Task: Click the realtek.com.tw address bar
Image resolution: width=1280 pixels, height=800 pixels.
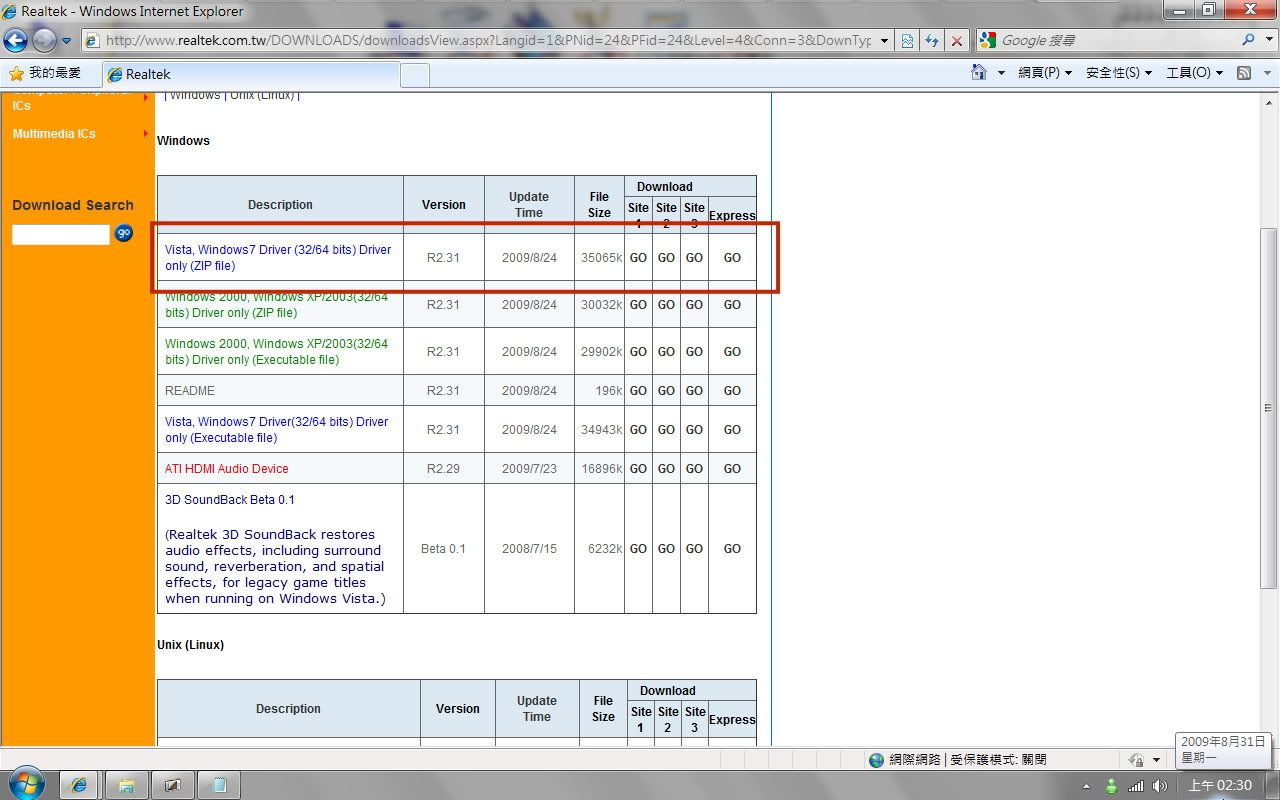Action: coord(486,40)
